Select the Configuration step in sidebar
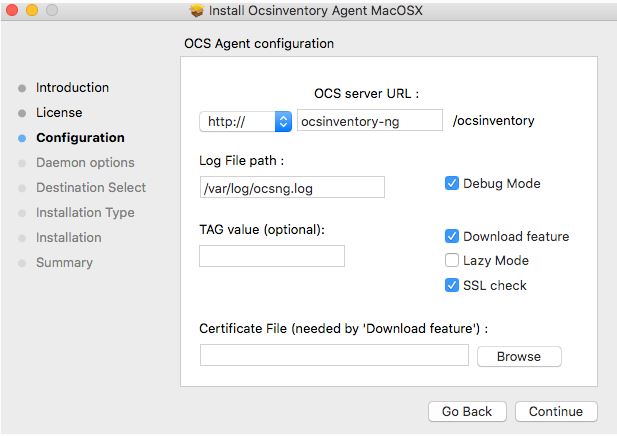This screenshot has width=617, height=436. tap(80, 138)
